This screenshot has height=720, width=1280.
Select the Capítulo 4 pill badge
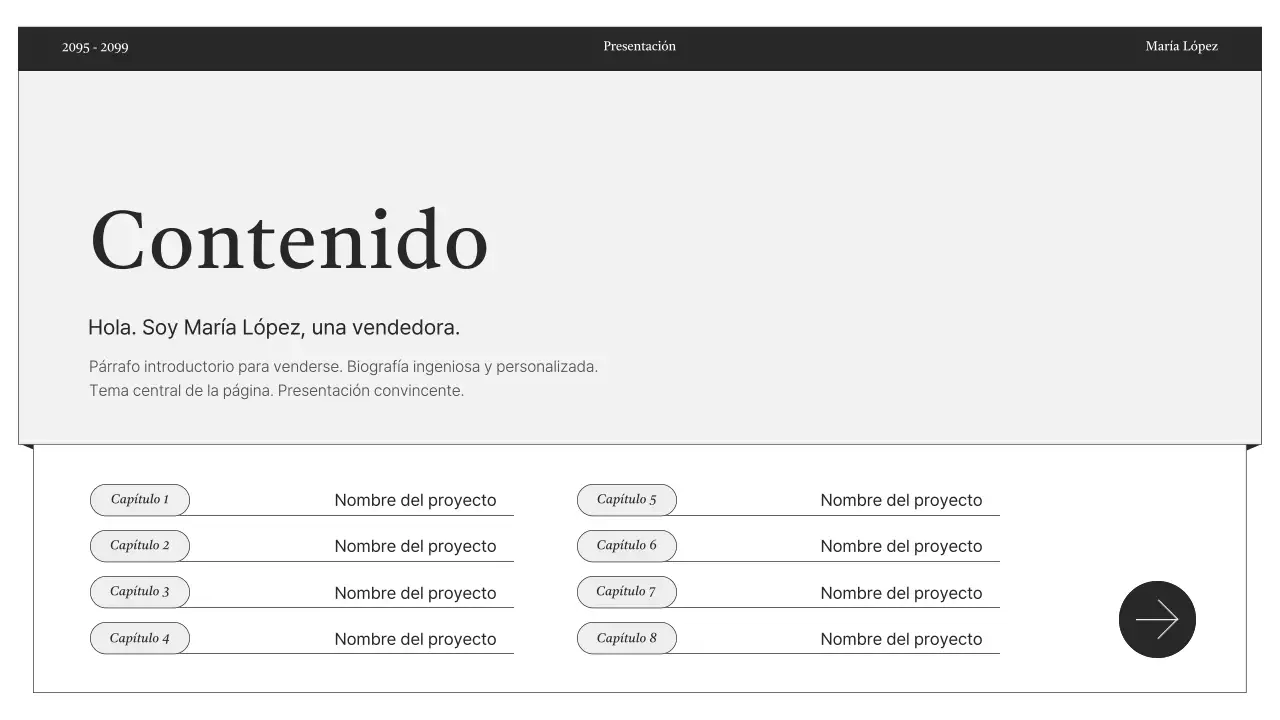click(139, 638)
